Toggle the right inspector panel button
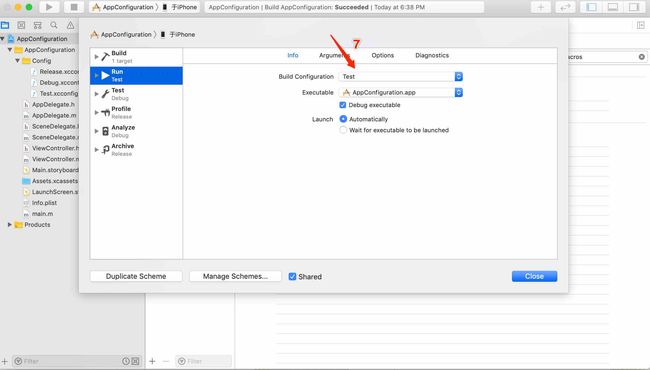This screenshot has height=370, width=650. pyautogui.click(x=634, y=7)
